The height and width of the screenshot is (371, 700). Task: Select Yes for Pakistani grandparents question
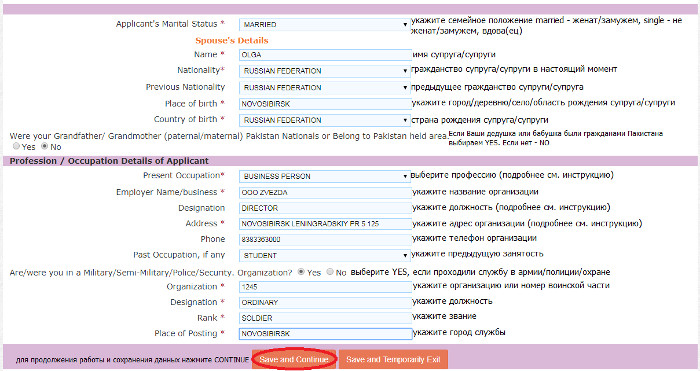tap(17, 146)
